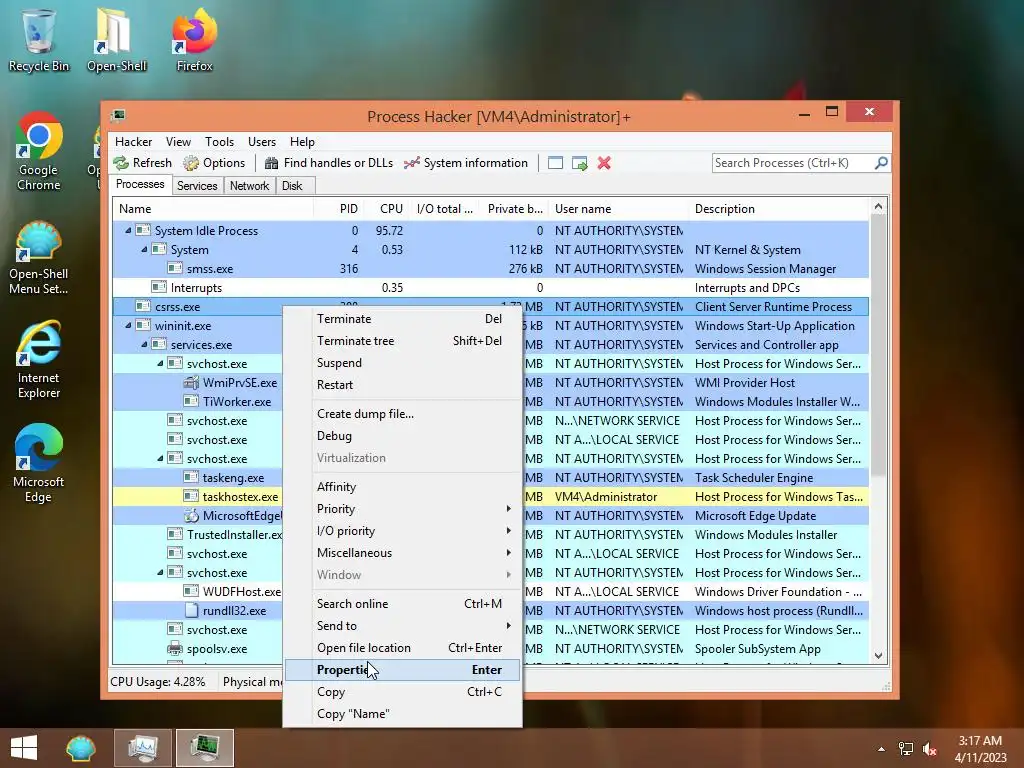Click the Open-Shell shell icon on taskbar
This screenshot has width=1024, height=768.
tap(81, 748)
